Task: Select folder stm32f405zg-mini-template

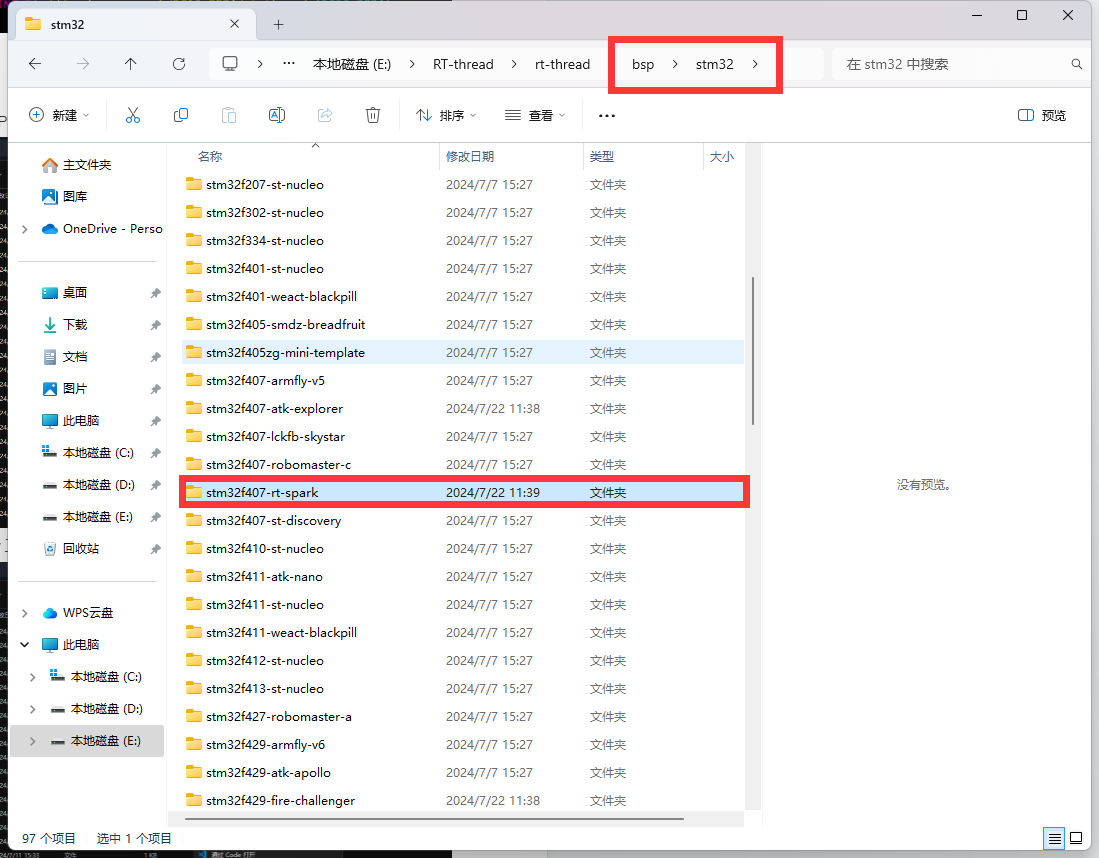Action: pyautogui.click(x=463, y=352)
